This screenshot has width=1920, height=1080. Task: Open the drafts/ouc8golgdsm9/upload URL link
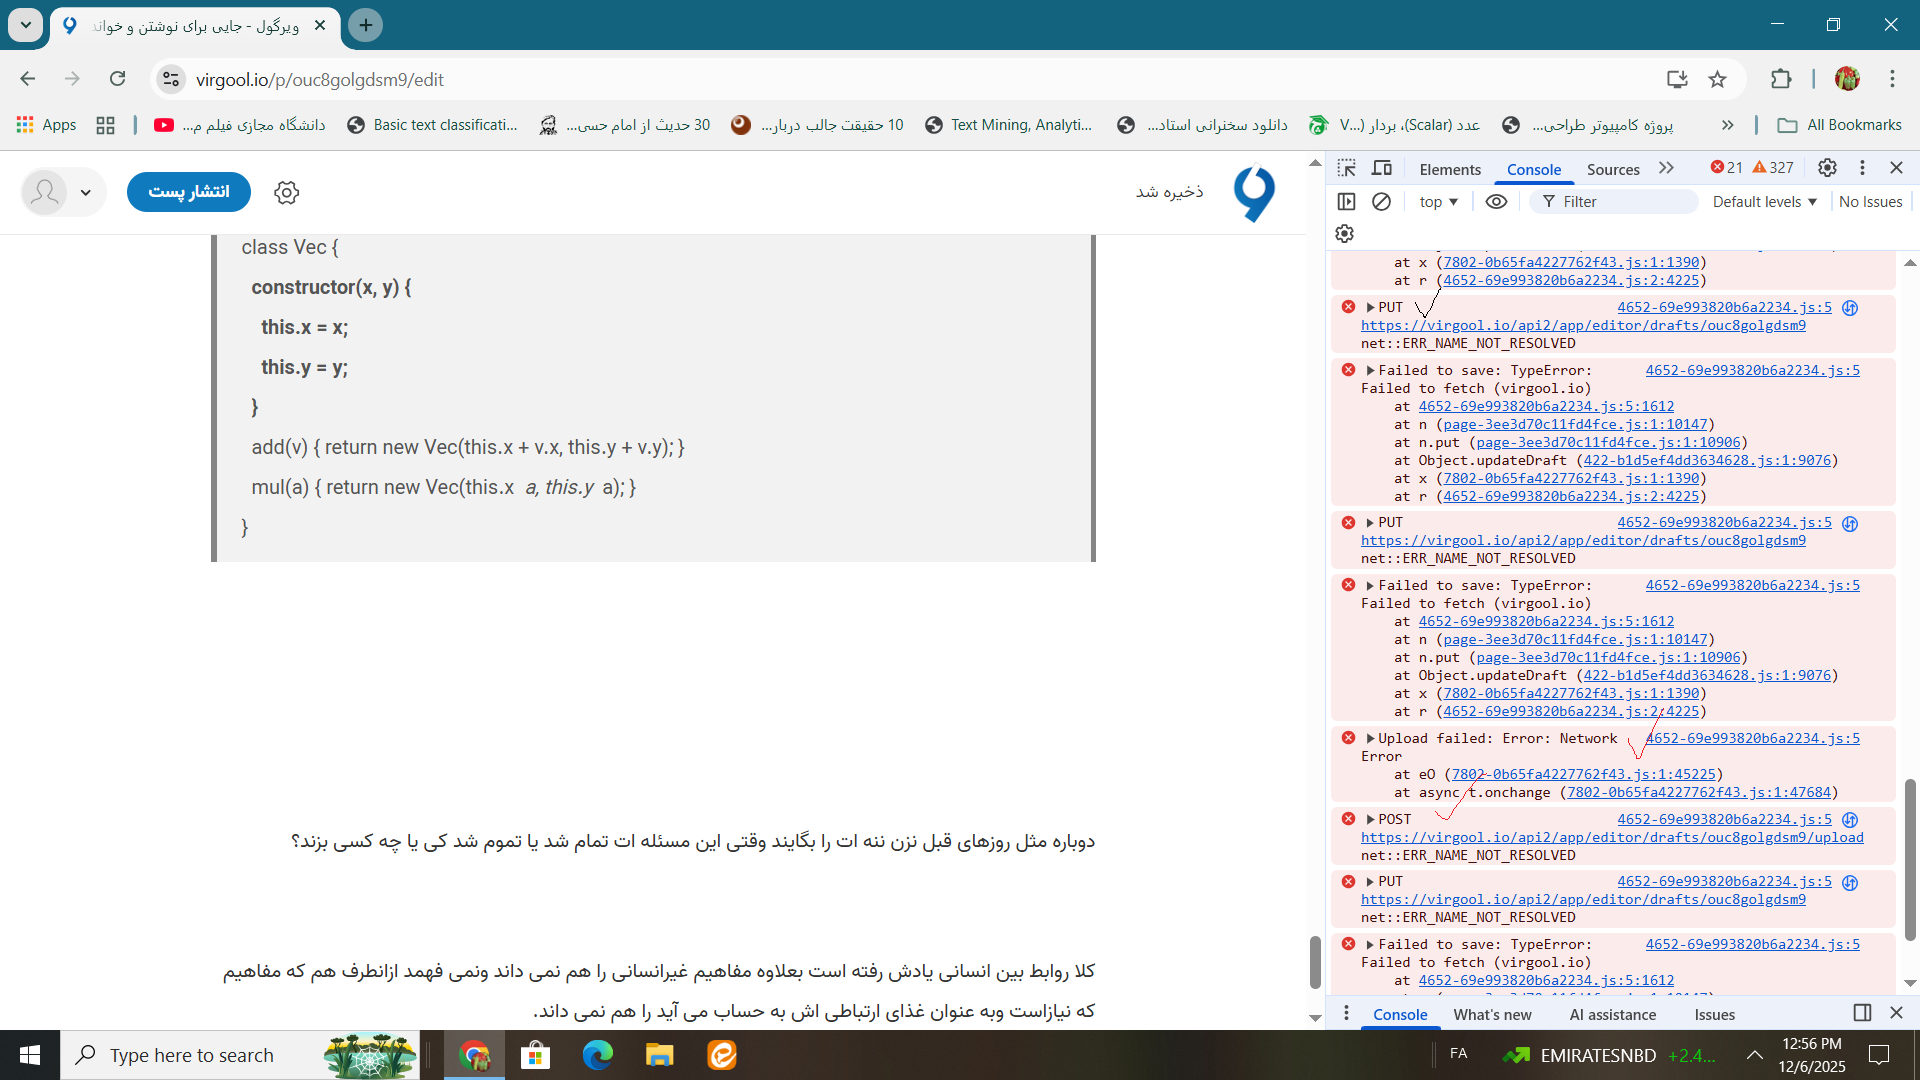(x=1612, y=838)
